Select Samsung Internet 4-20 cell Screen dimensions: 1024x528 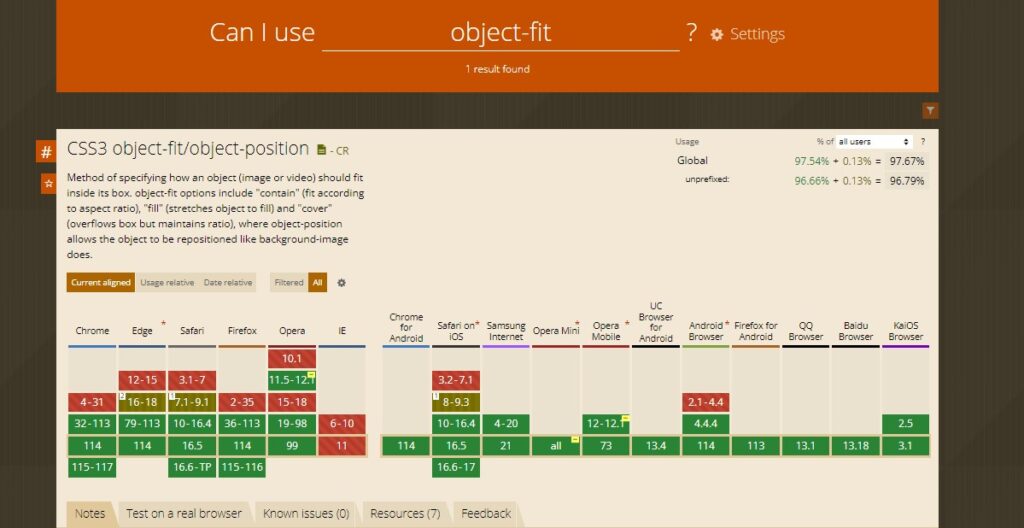[506, 423]
